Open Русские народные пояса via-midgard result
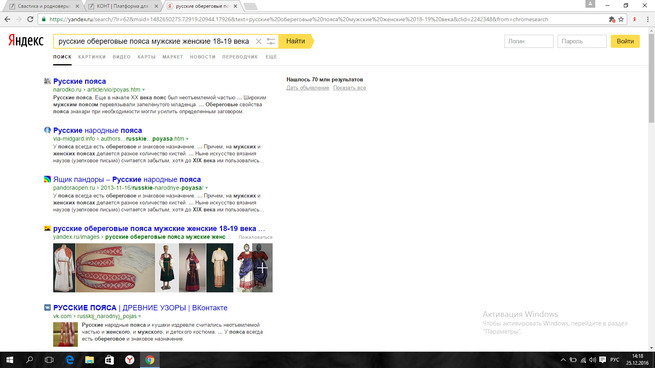The height and width of the screenshot is (368, 655). click(97, 130)
